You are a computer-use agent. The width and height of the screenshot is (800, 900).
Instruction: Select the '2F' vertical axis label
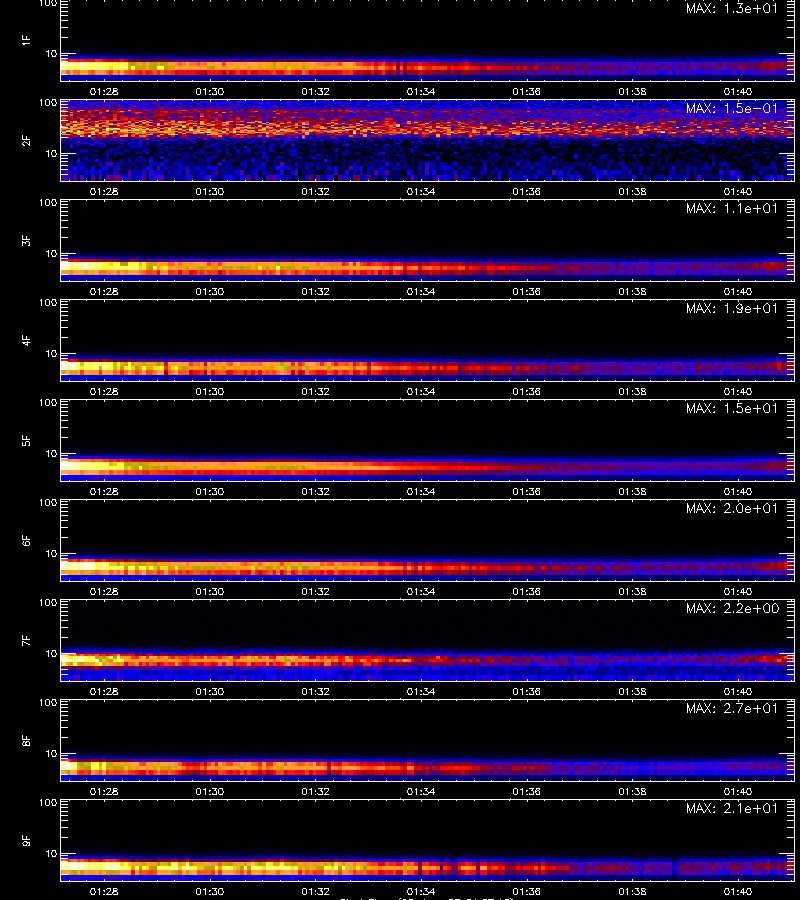coord(26,140)
